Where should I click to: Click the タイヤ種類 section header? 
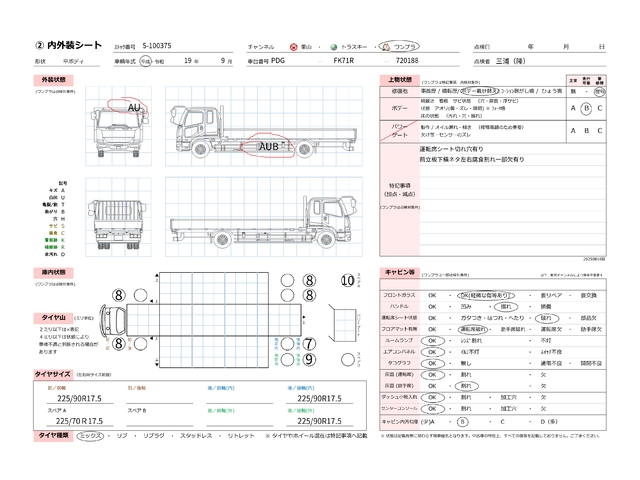[53, 436]
